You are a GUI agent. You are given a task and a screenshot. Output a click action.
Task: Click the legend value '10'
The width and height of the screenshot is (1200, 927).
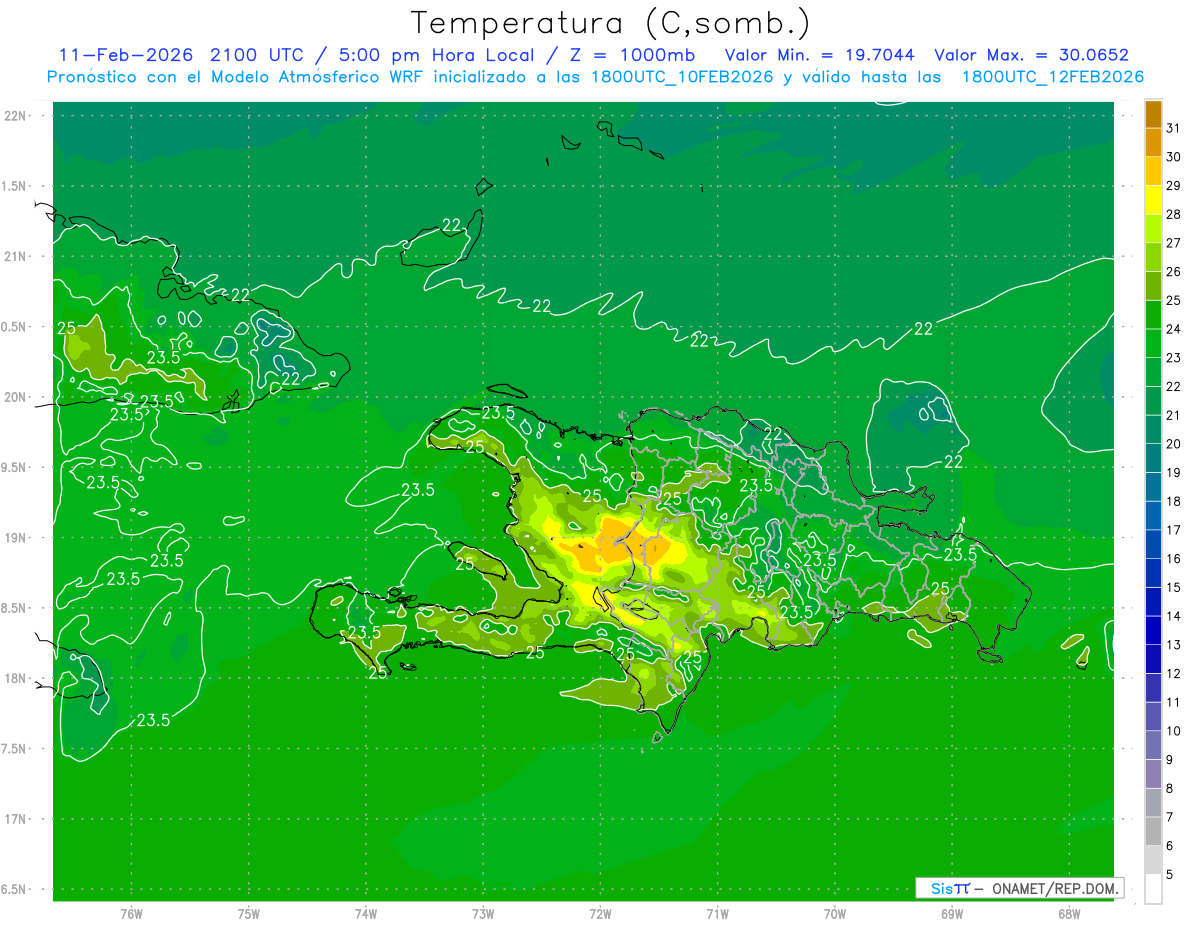coord(1173,731)
